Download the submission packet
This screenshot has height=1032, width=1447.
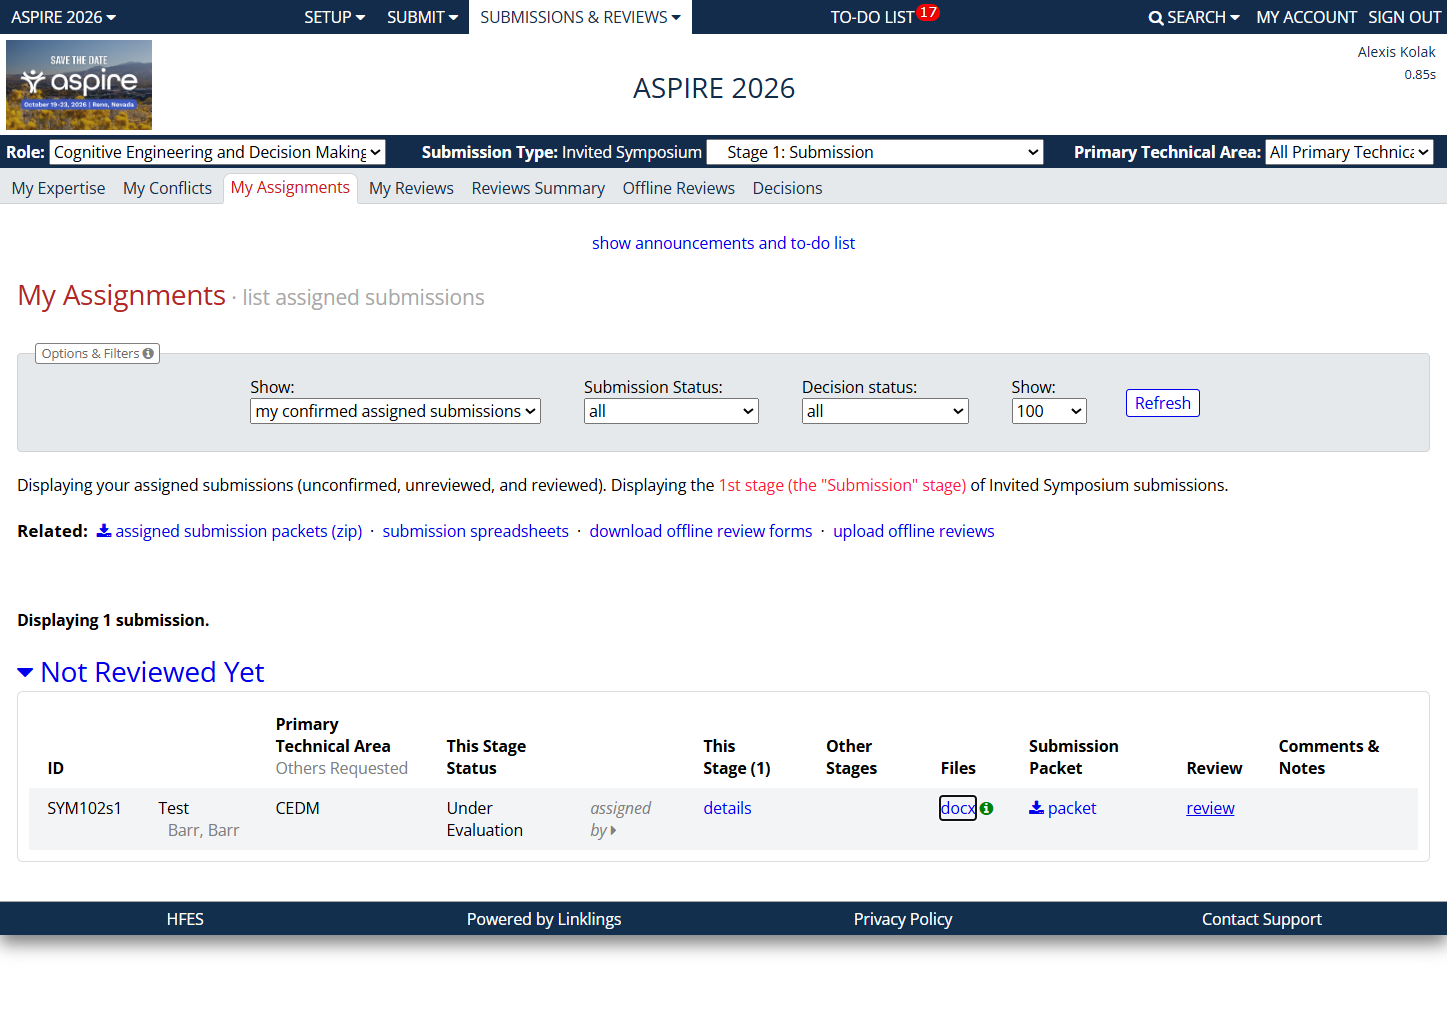[1062, 808]
